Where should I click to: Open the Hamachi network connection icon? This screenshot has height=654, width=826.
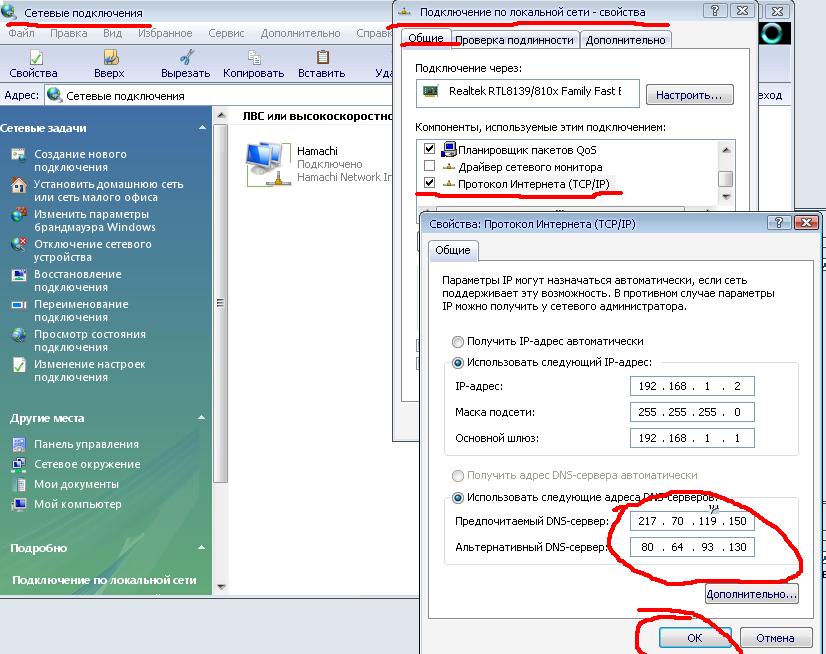264,160
